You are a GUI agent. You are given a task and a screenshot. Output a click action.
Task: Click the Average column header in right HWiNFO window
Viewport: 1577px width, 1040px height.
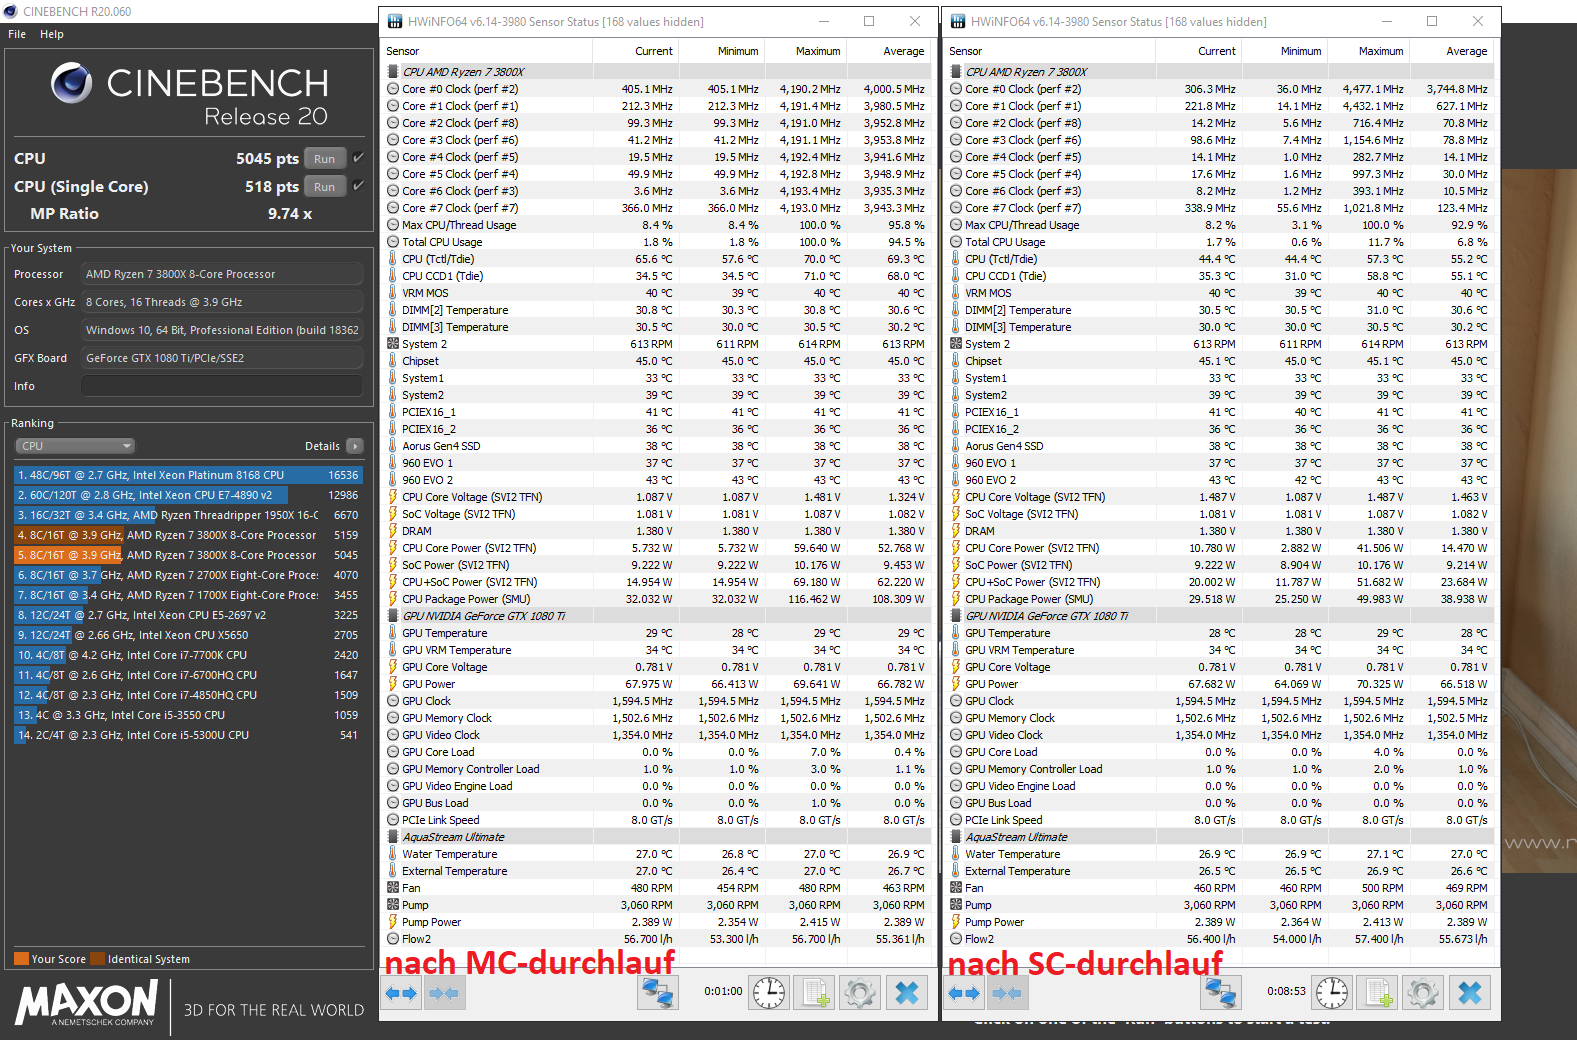coord(1452,51)
